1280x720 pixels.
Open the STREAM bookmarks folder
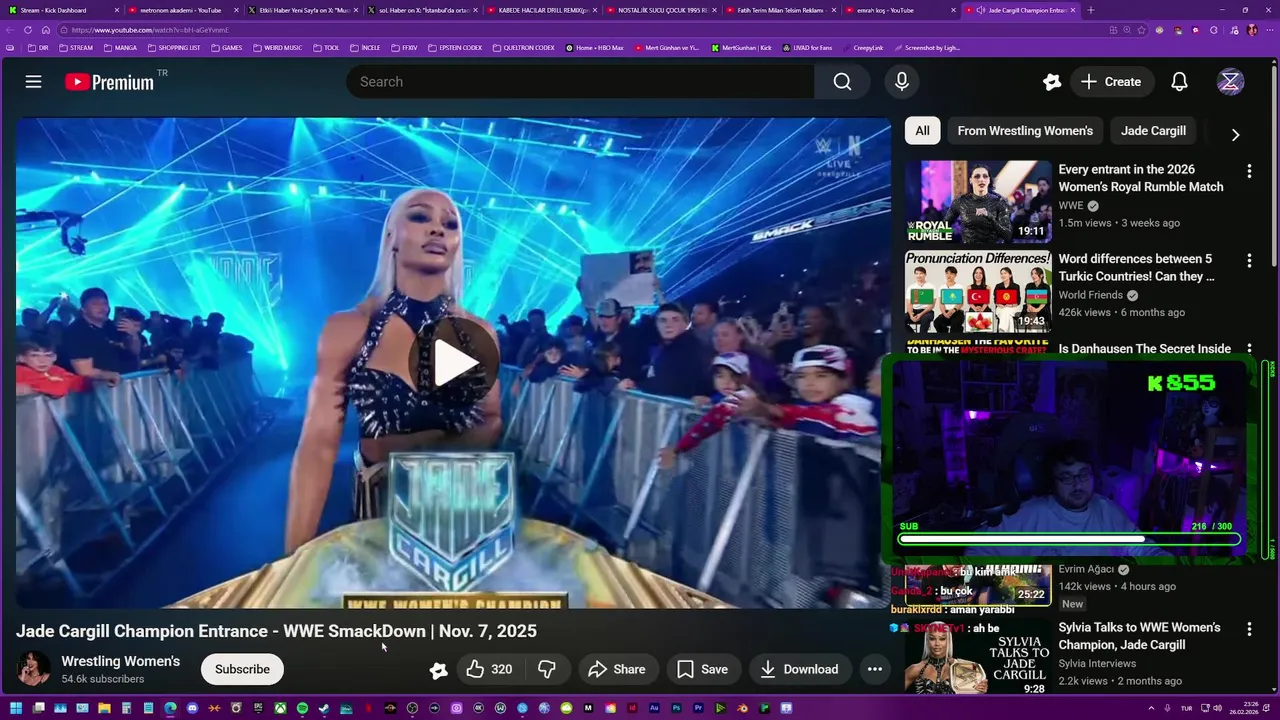coord(76,47)
